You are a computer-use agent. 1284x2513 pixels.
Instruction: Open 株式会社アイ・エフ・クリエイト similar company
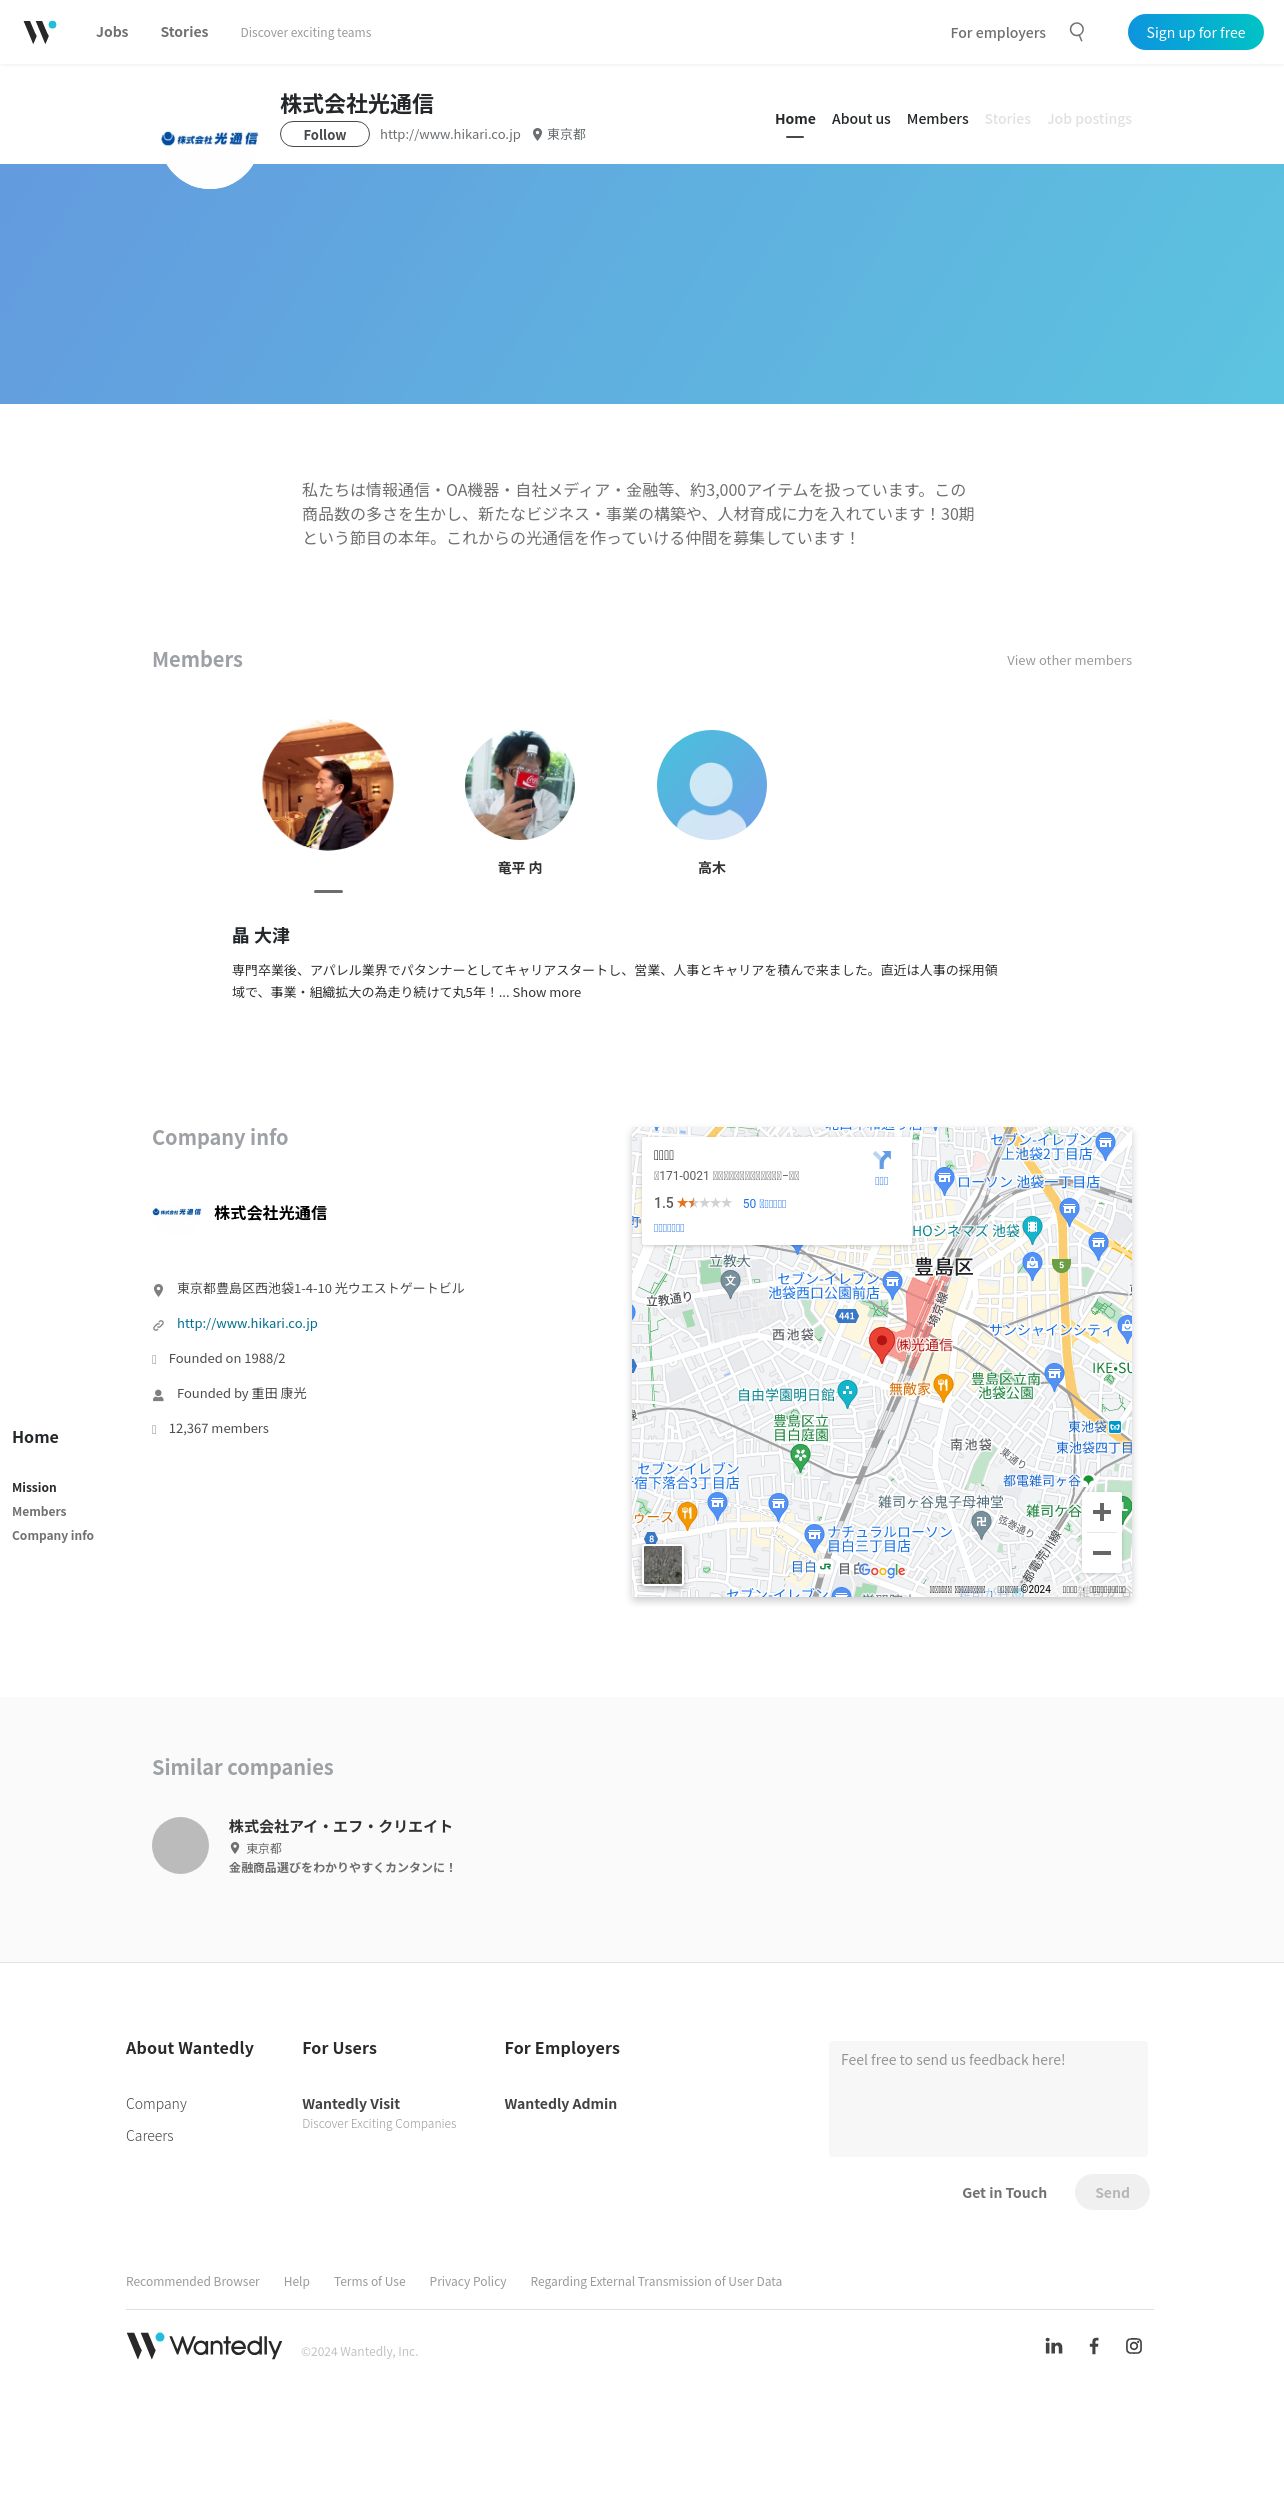tap(340, 1826)
